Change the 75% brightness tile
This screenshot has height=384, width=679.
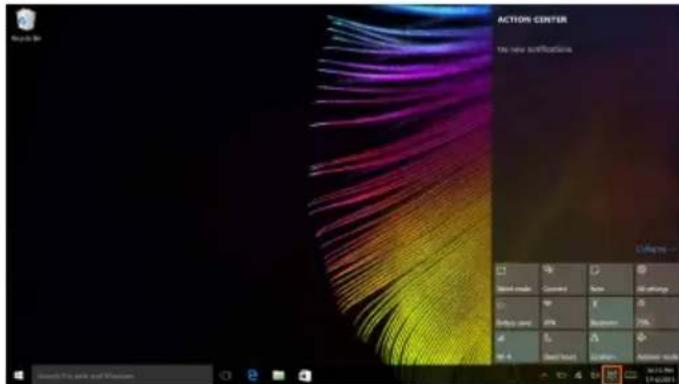[x=656, y=313]
